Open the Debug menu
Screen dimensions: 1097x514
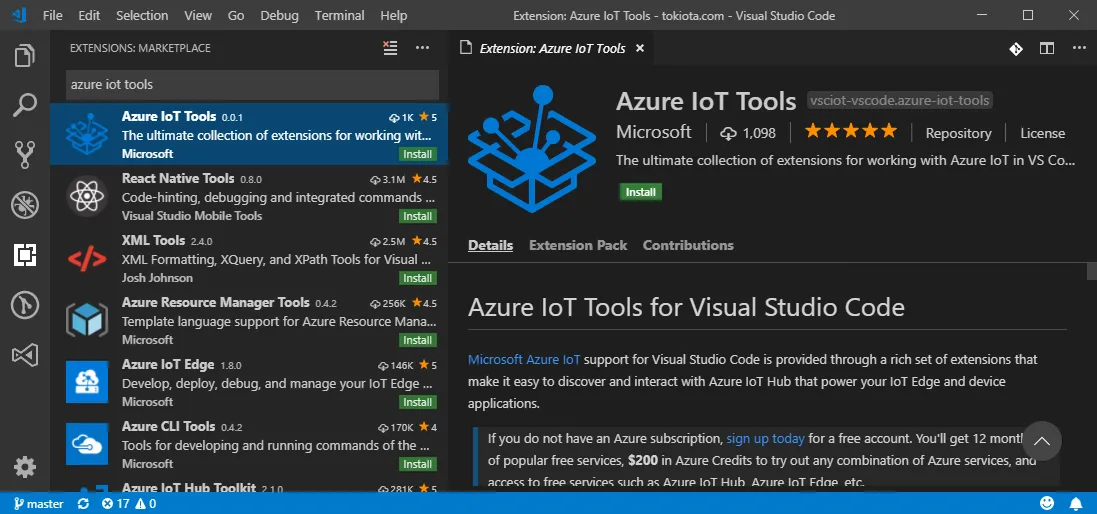(279, 15)
